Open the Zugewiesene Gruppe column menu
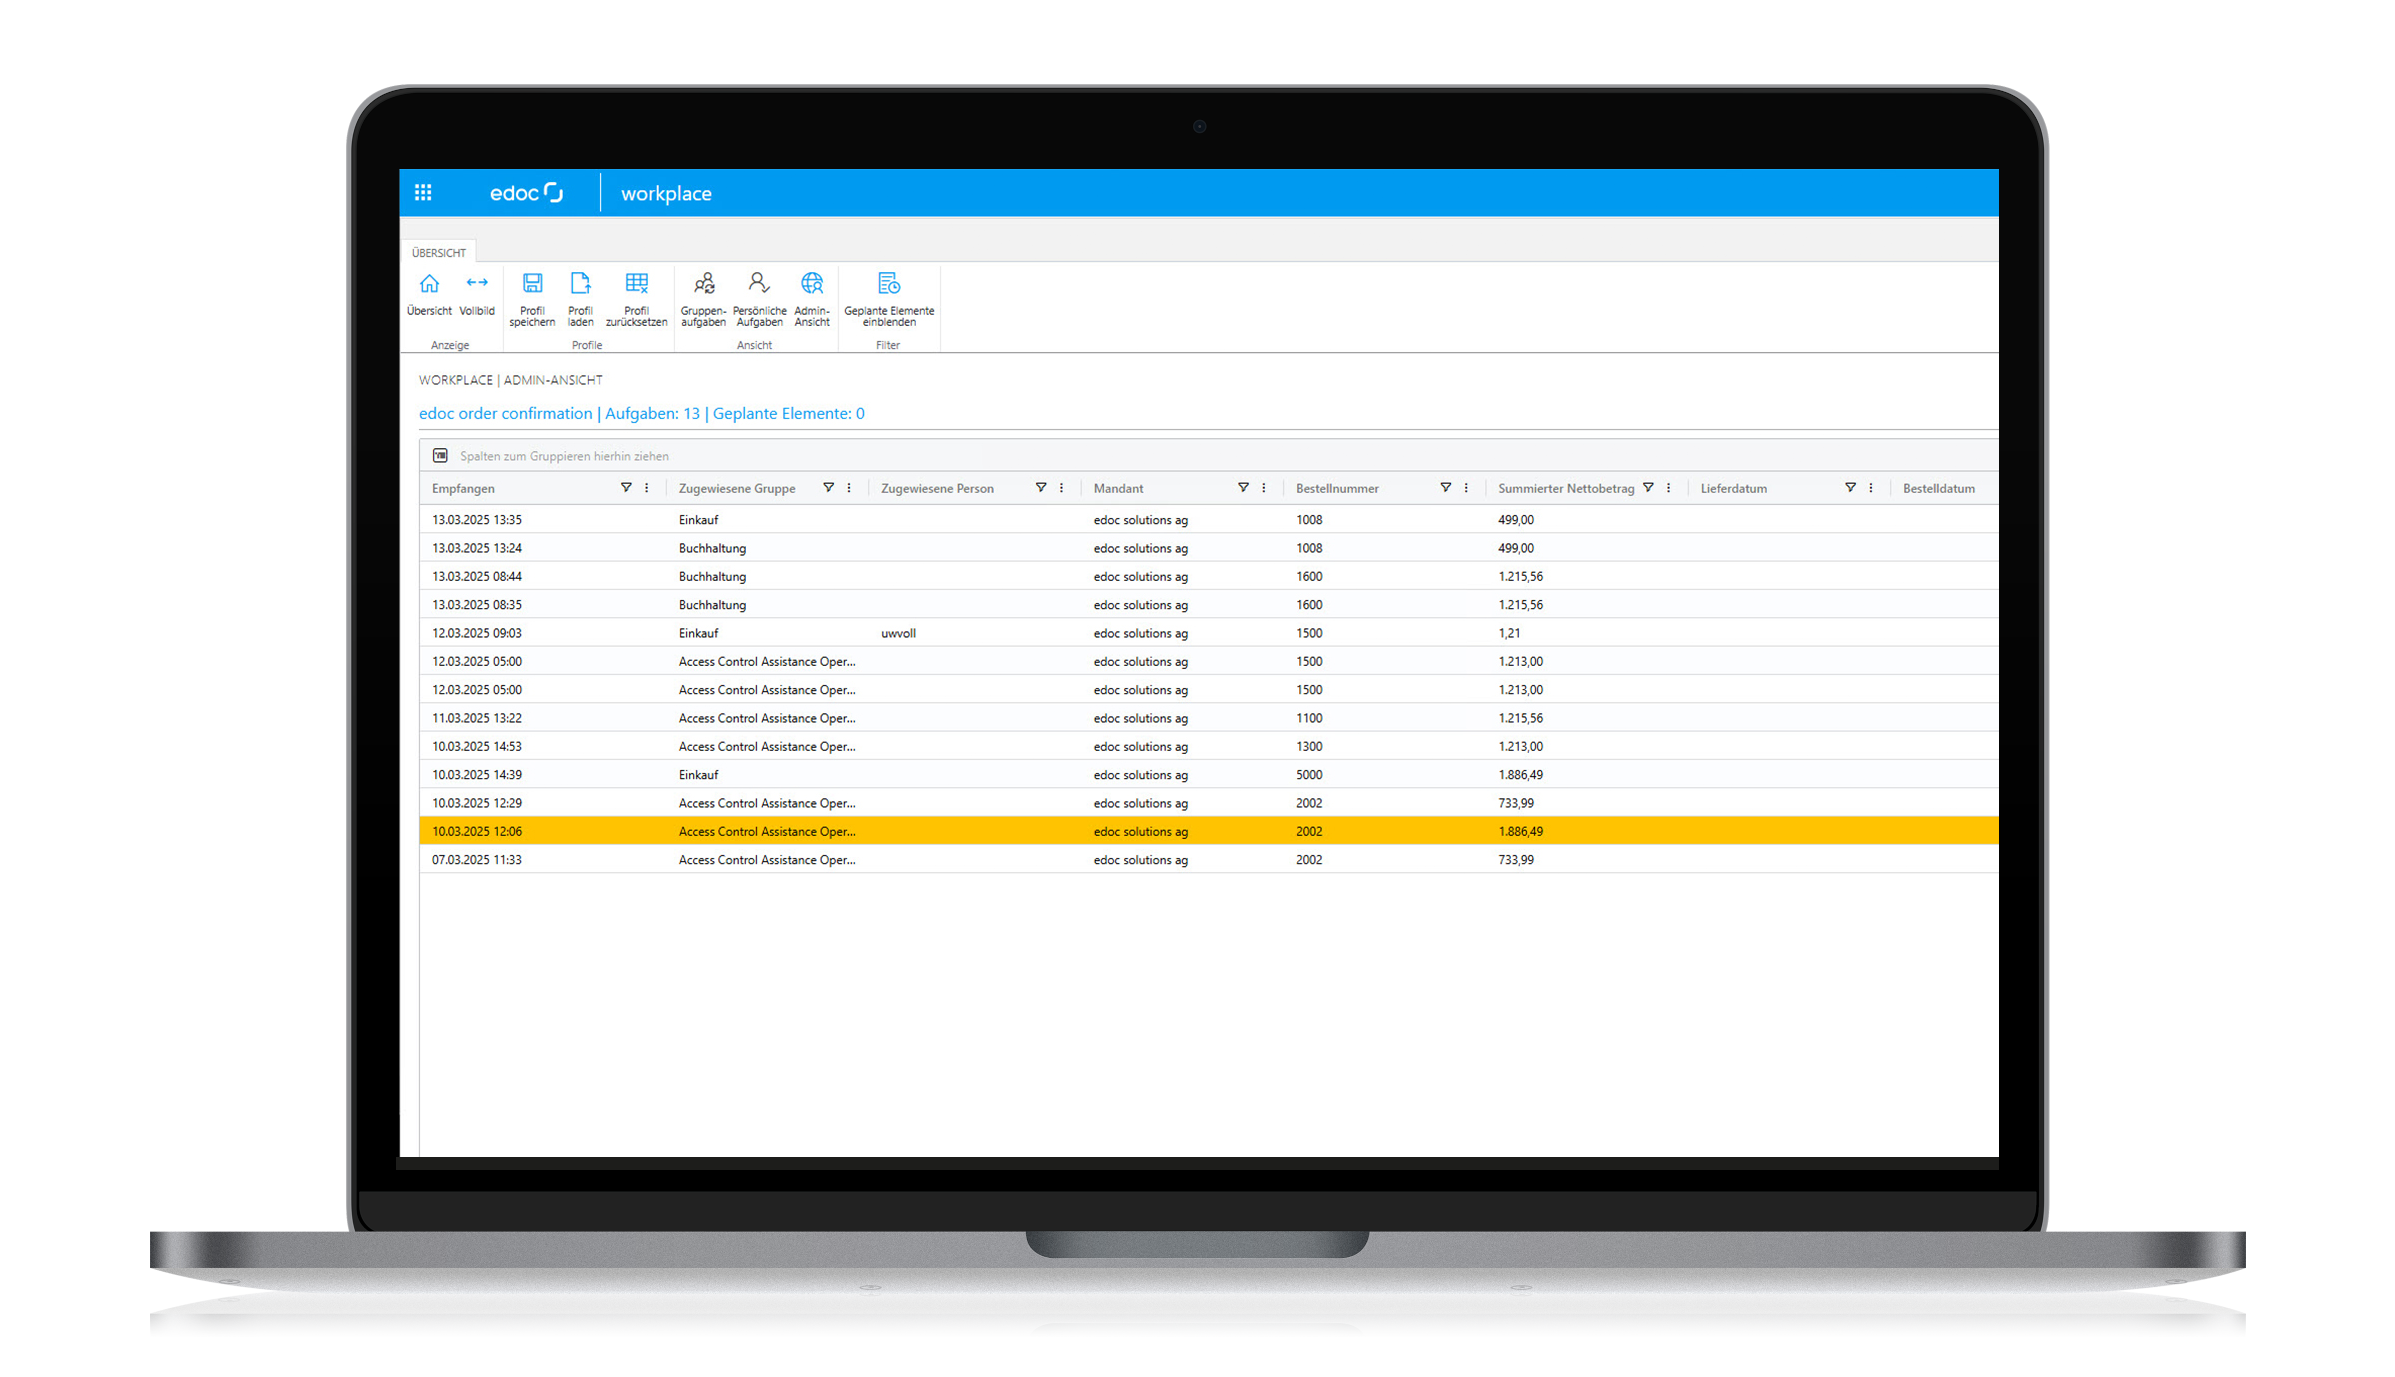Viewport: 2395px width, 1377px height. point(849,488)
